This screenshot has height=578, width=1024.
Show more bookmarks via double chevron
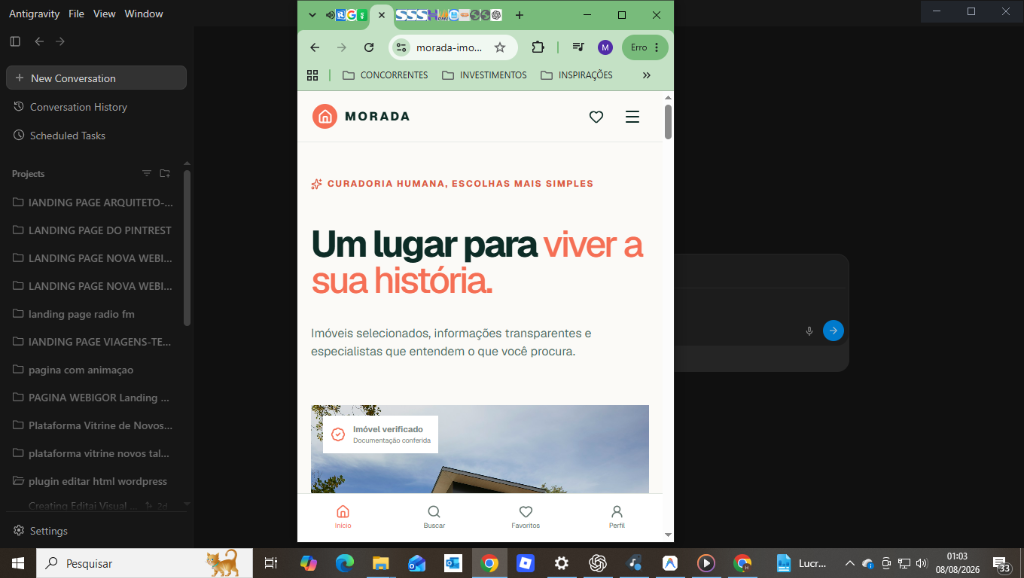tap(647, 75)
